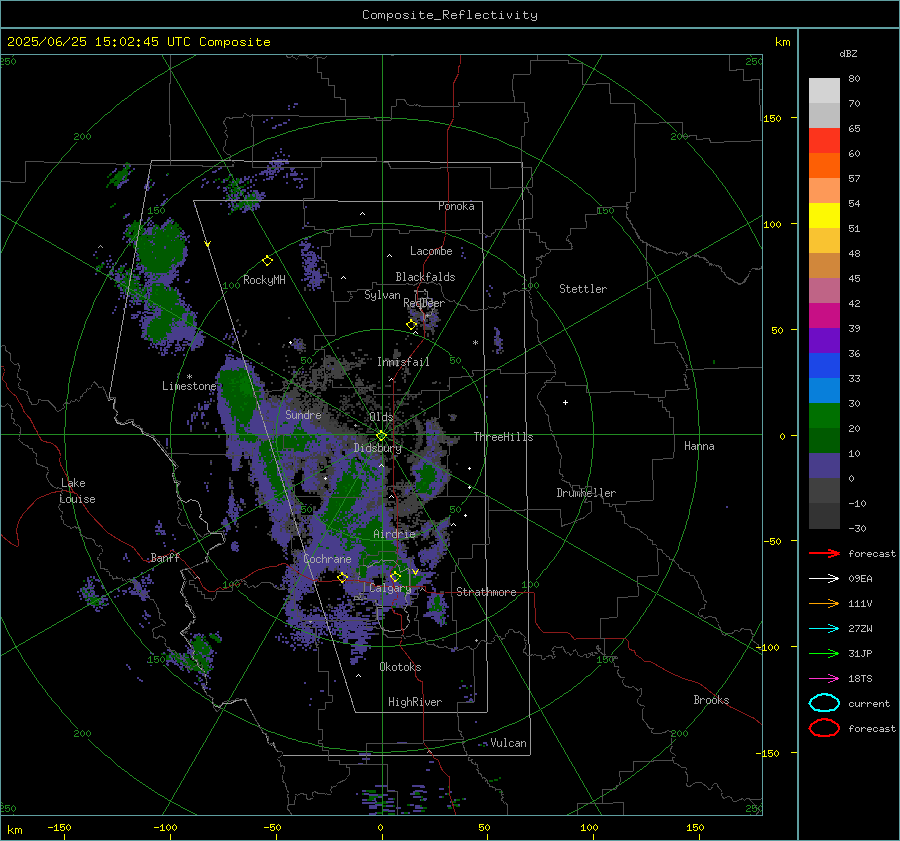Select the radar-center diamond between Olds and Didsbury
900x841 pixels.
pyautogui.click(x=381, y=436)
